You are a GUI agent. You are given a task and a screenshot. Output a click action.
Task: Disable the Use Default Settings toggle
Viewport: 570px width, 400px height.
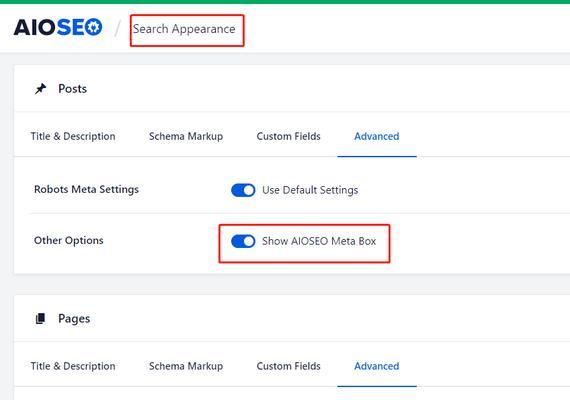pyautogui.click(x=243, y=190)
